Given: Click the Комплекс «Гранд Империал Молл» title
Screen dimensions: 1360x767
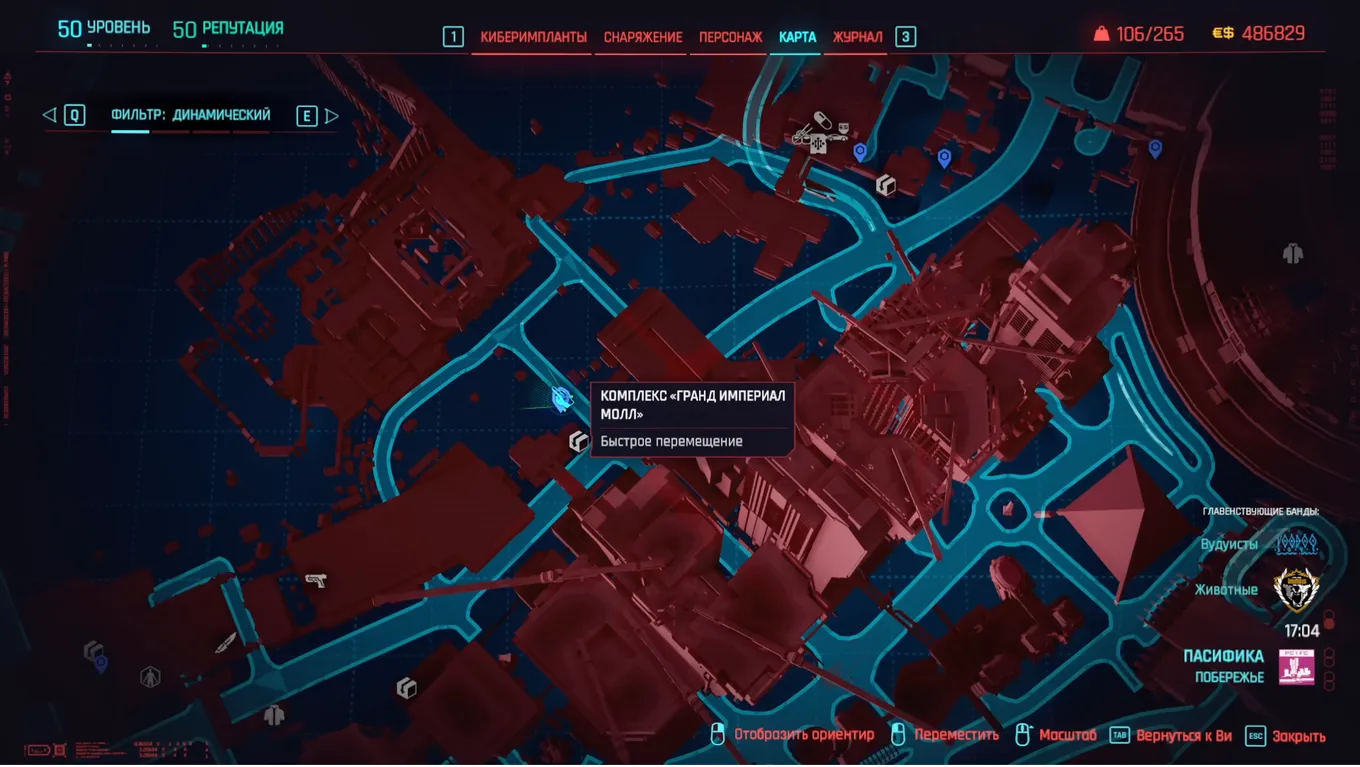Looking at the screenshot, I should [x=693, y=405].
